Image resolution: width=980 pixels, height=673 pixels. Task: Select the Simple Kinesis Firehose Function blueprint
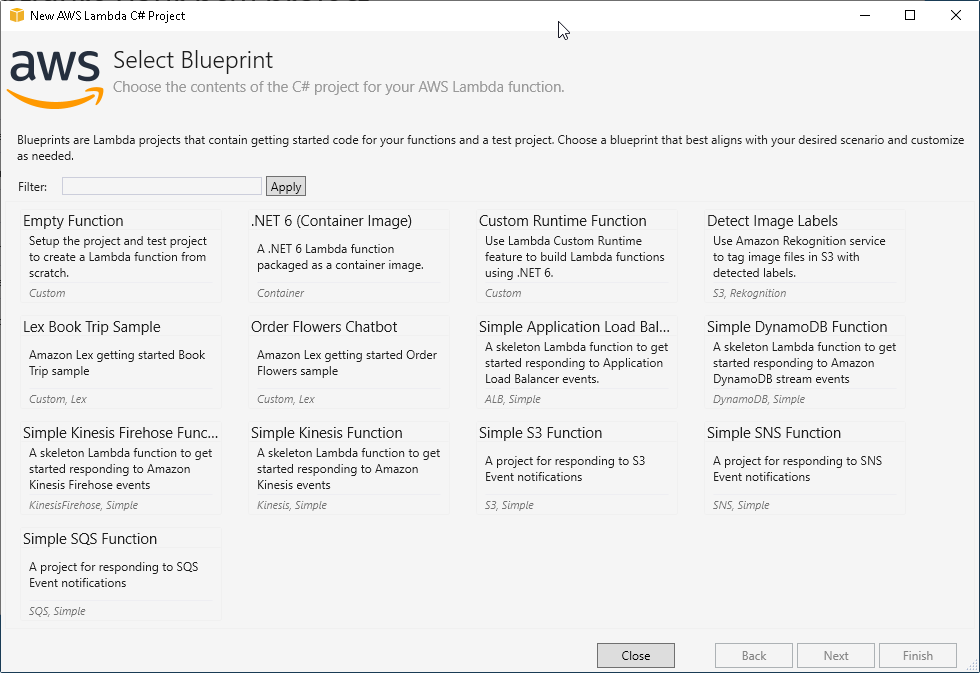click(121, 468)
